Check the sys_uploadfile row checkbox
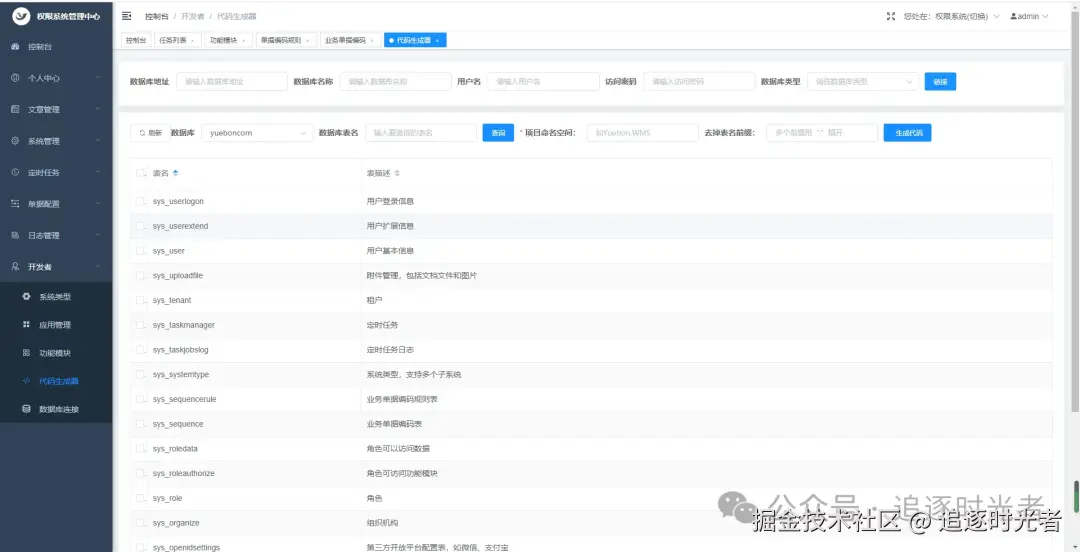The image size is (1080, 552). [141, 276]
